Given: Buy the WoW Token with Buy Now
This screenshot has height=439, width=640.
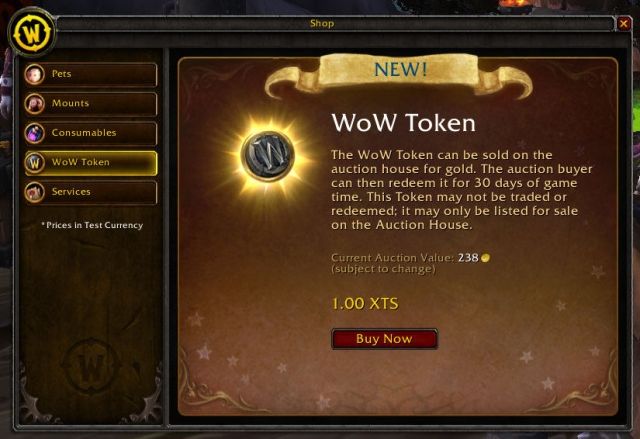Looking at the screenshot, I should tap(384, 339).
